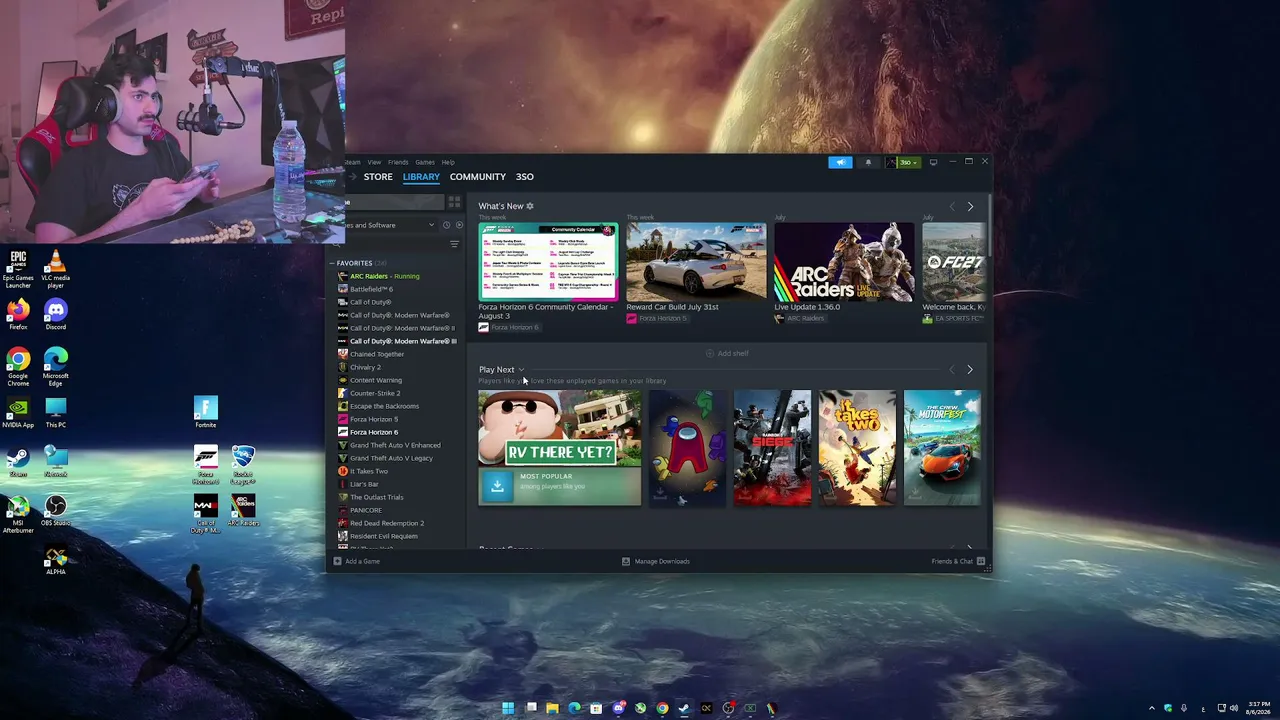
Task: Click the Windows Start button on taskbar
Action: coord(508,708)
